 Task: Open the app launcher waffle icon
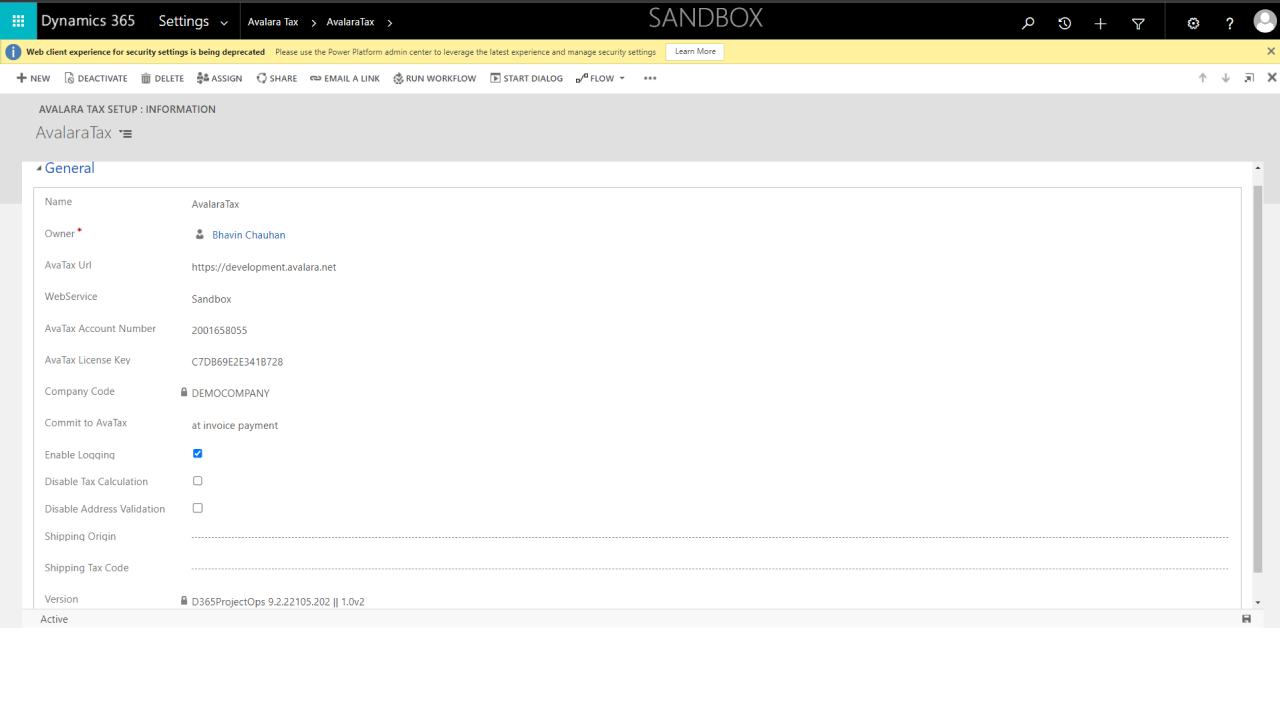click(18, 21)
